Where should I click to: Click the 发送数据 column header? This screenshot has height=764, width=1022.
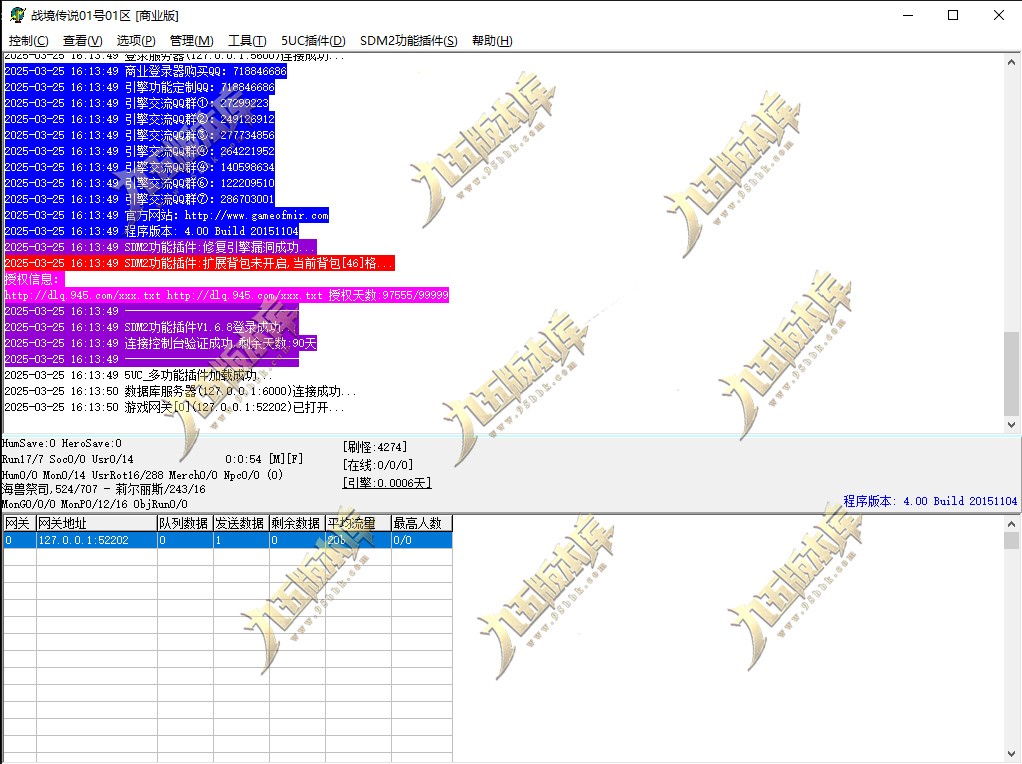point(241,523)
